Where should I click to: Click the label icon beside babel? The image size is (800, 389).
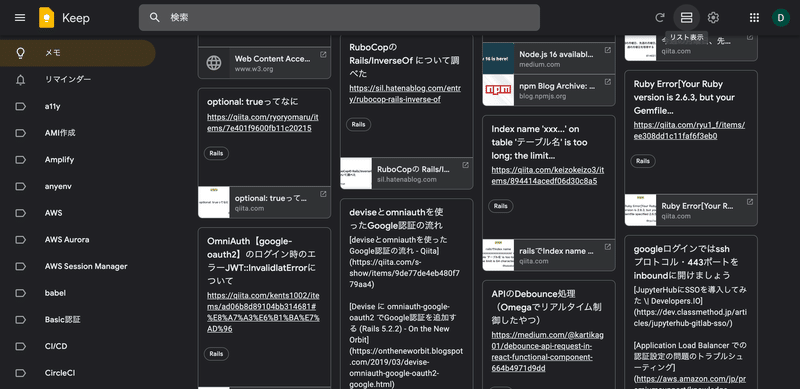(20, 293)
